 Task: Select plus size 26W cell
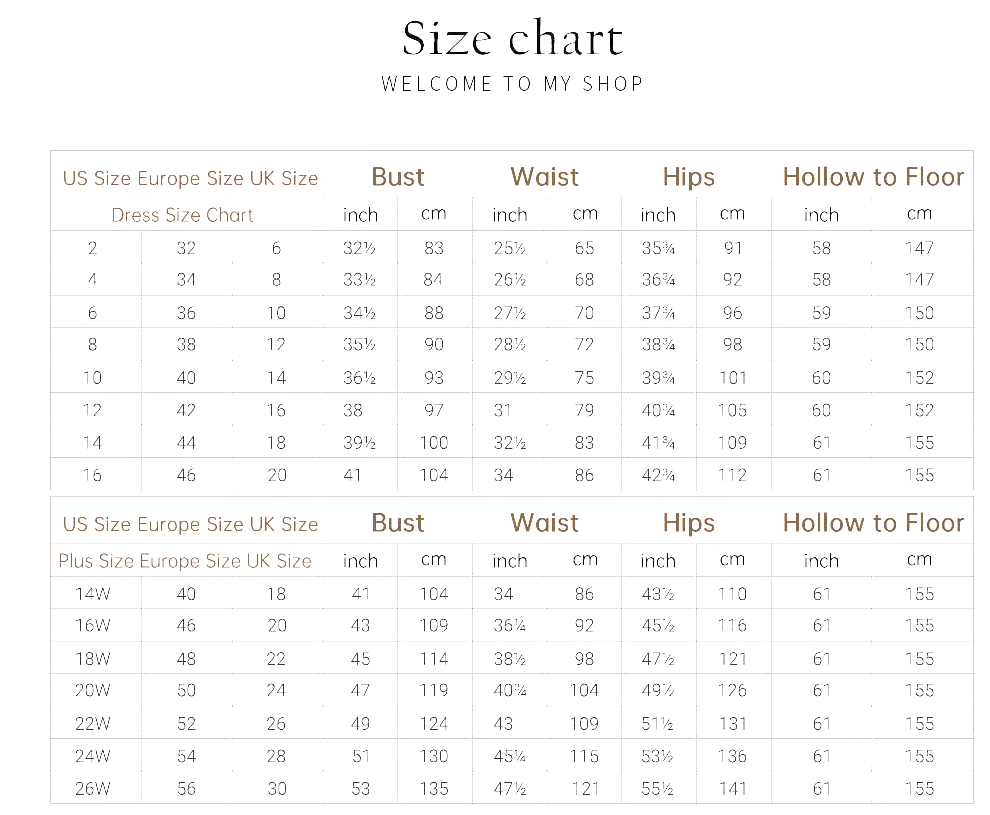(x=92, y=788)
